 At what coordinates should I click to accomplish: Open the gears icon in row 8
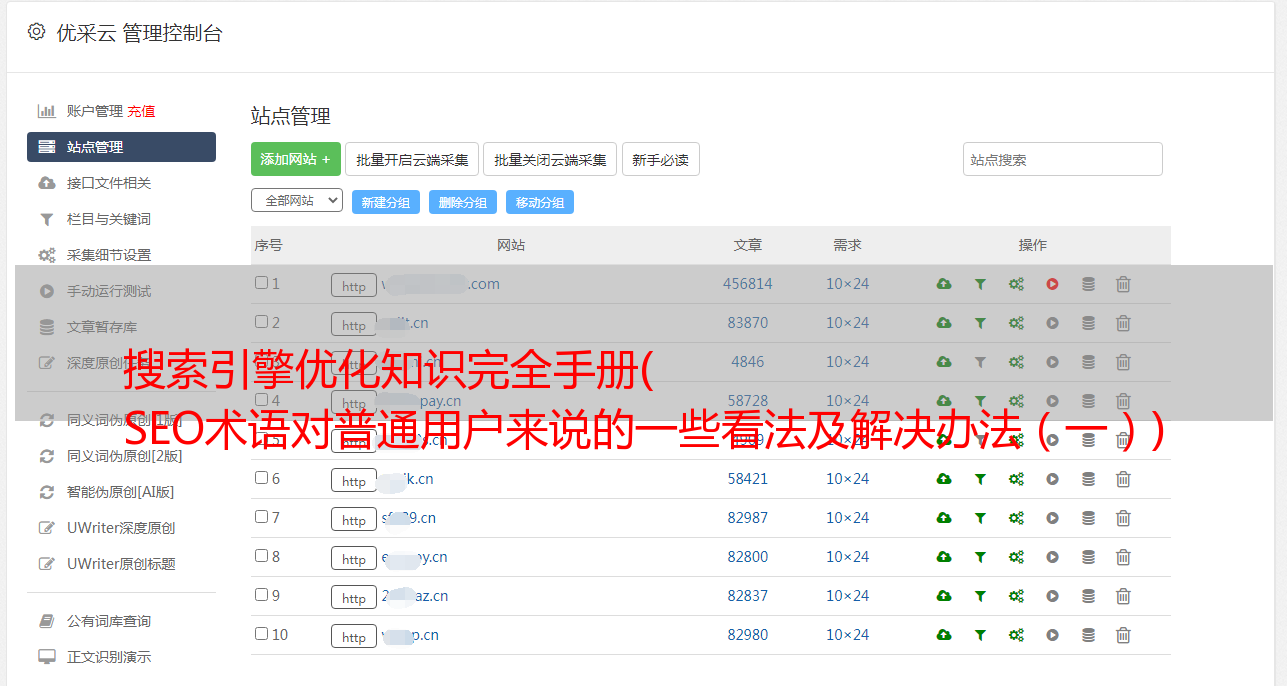(x=1016, y=557)
